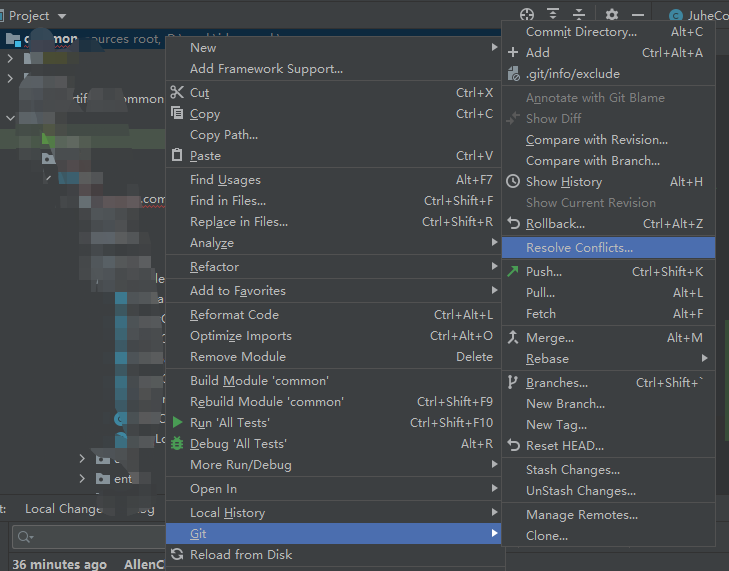This screenshot has width=729, height=571.
Task: Expand the New submenu arrow
Action: point(494,47)
